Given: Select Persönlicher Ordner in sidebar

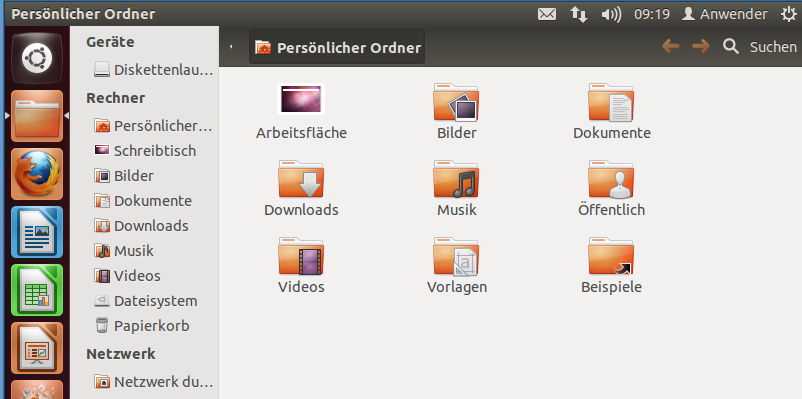Looking at the screenshot, I should pos(152,126).
